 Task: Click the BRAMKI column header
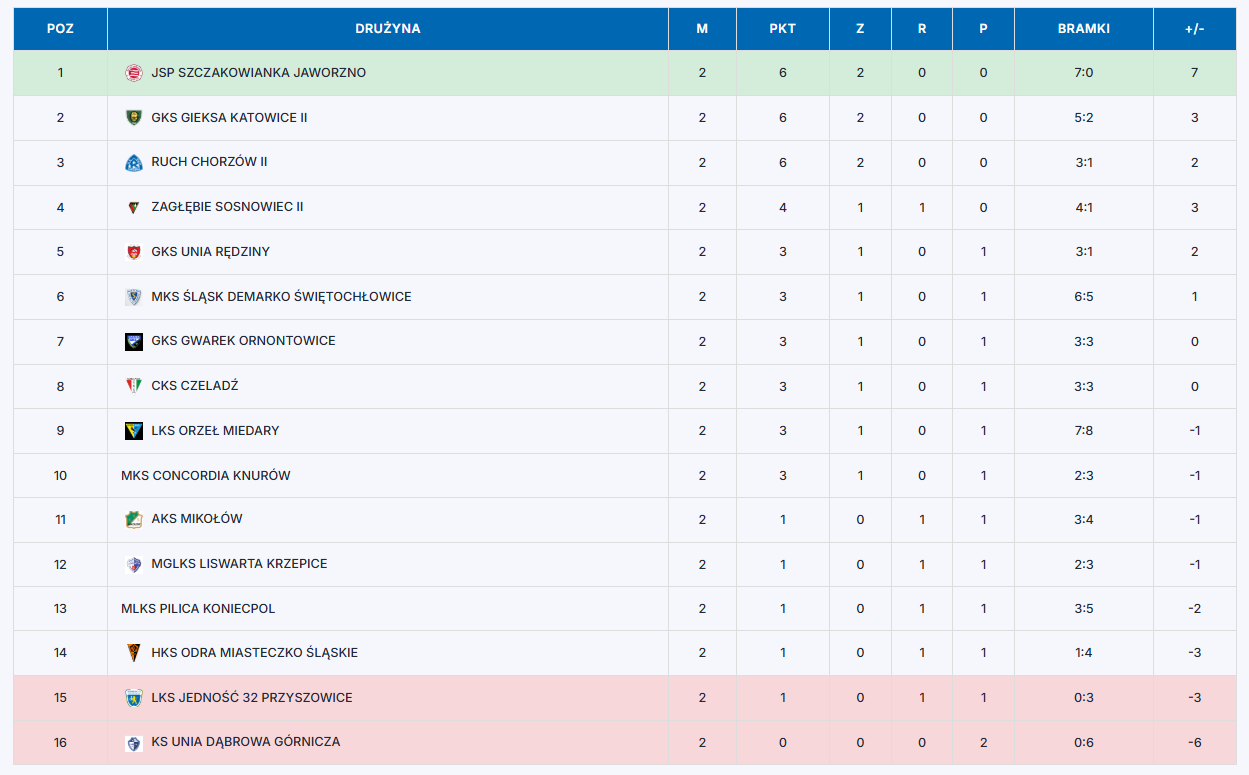point(1084,29)
